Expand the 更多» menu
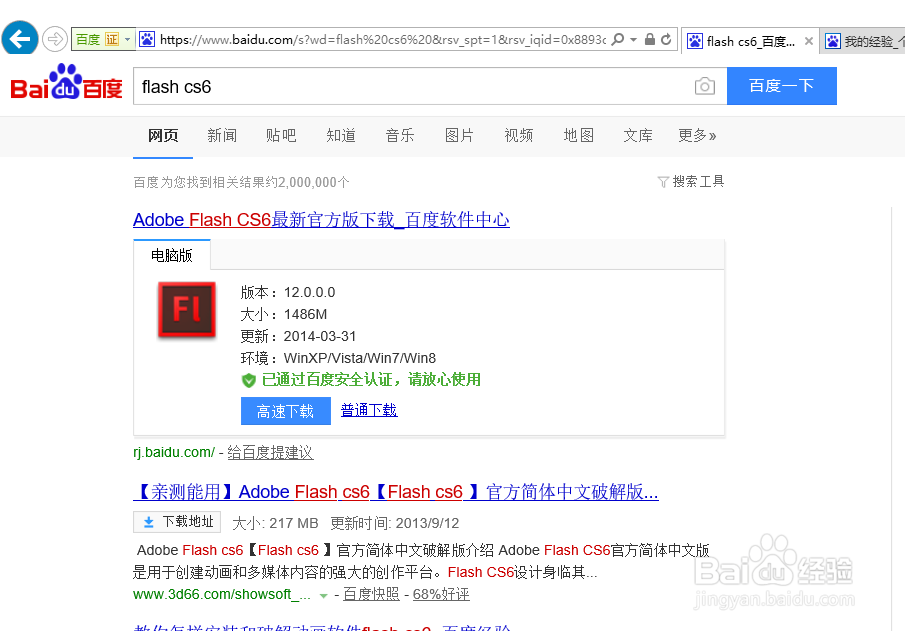 pos(697,136)
